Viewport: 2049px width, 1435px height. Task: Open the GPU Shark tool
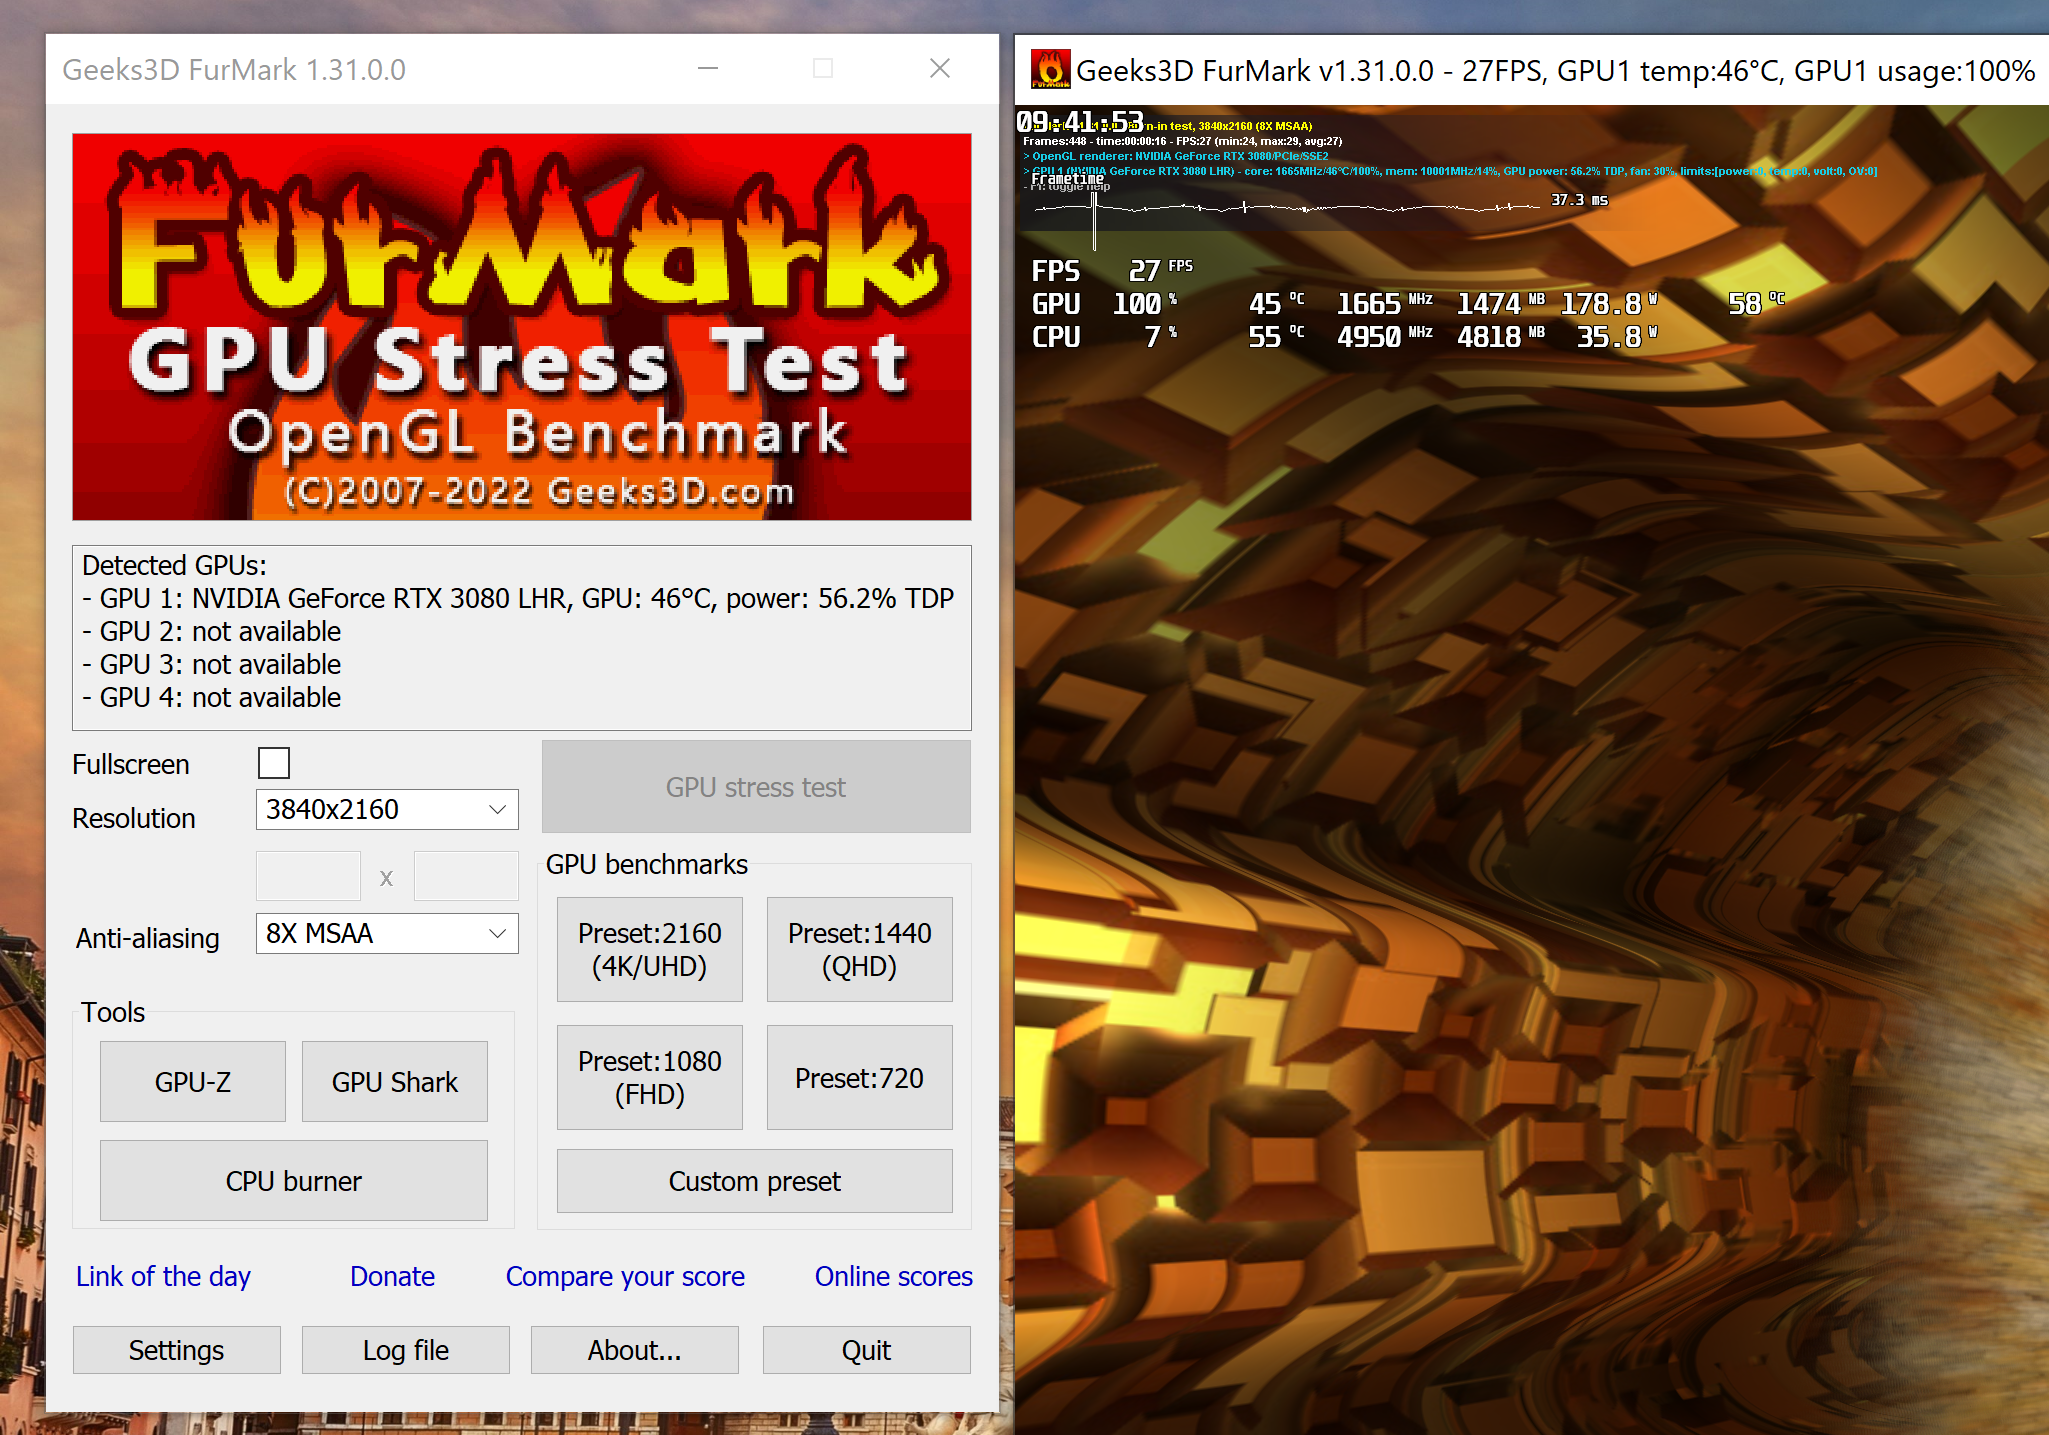pyautogui.click(x=394, y=1081)
